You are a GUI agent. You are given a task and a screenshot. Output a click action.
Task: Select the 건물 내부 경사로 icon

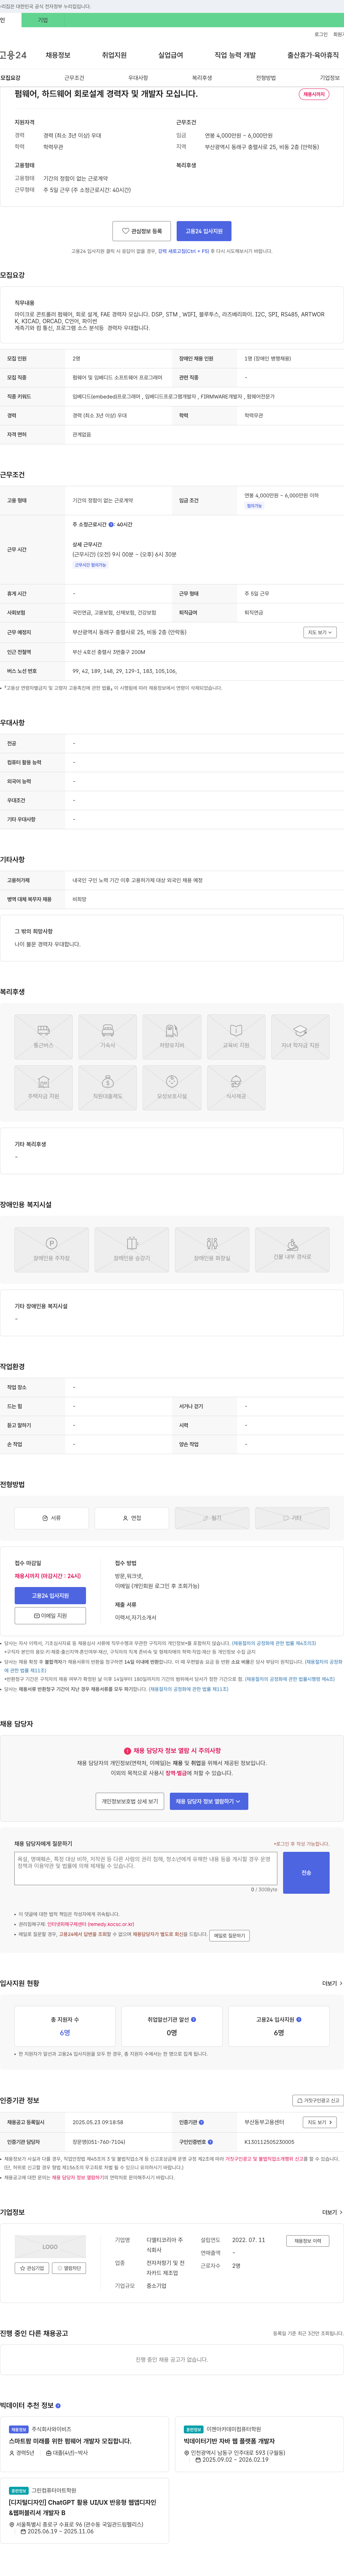tap(292, 1250)
